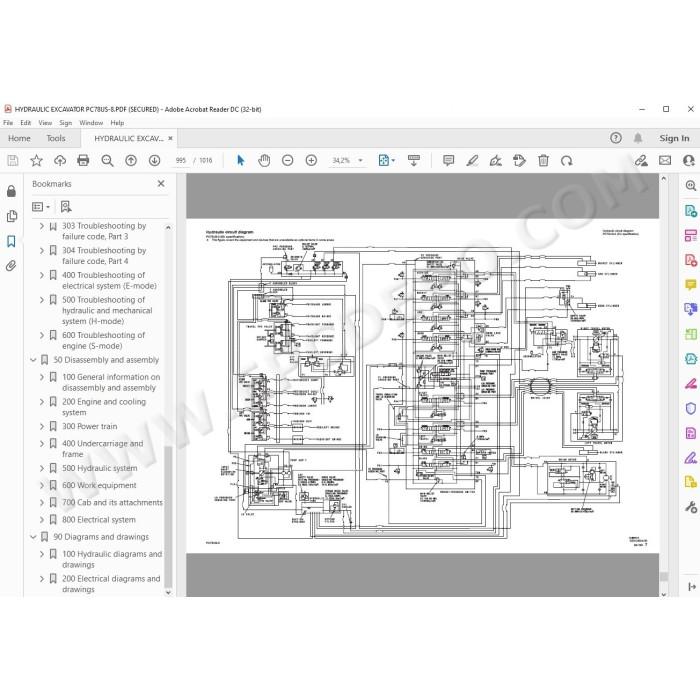The width and height of the screenshot is (700, 700).
Task: Toggle the Page Thumbnails panel
Action: pos(12,217)
